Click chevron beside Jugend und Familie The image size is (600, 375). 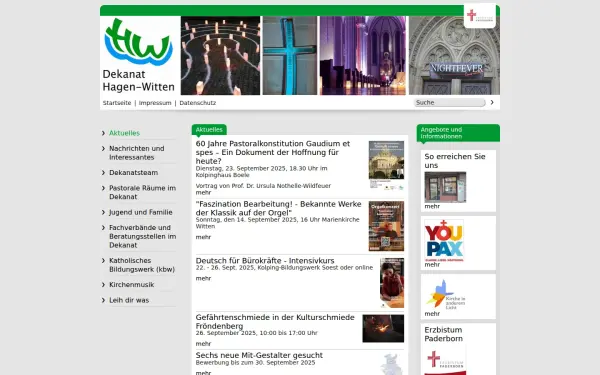[103, 212]
